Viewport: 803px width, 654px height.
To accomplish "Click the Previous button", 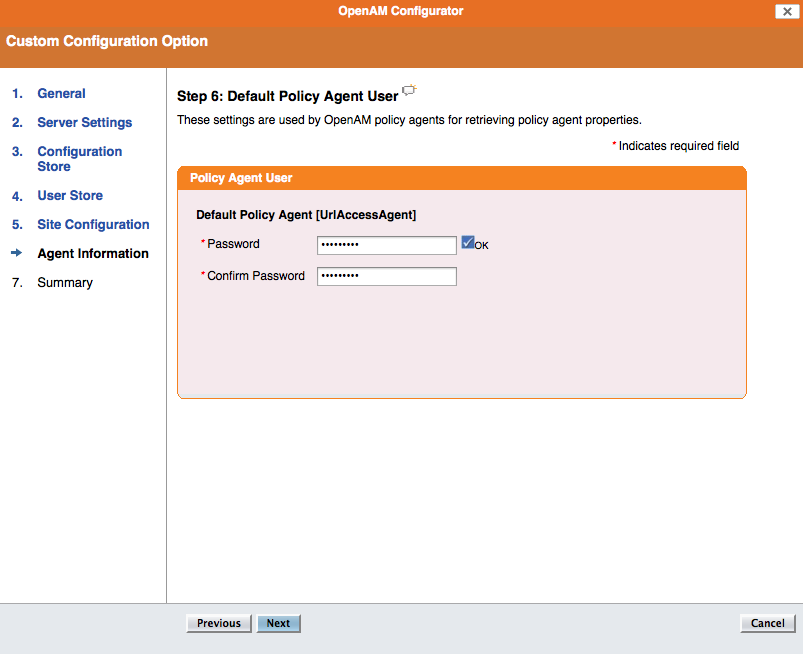I will point(219,623).
